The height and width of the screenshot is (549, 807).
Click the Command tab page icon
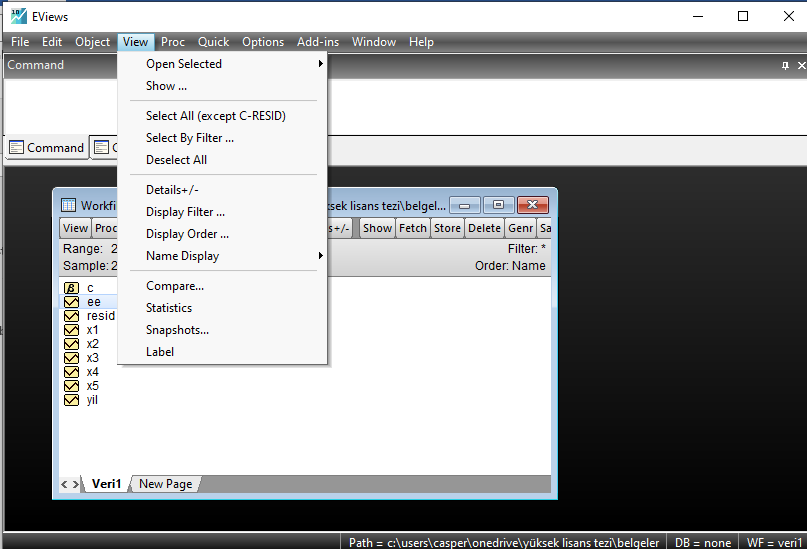16,148
